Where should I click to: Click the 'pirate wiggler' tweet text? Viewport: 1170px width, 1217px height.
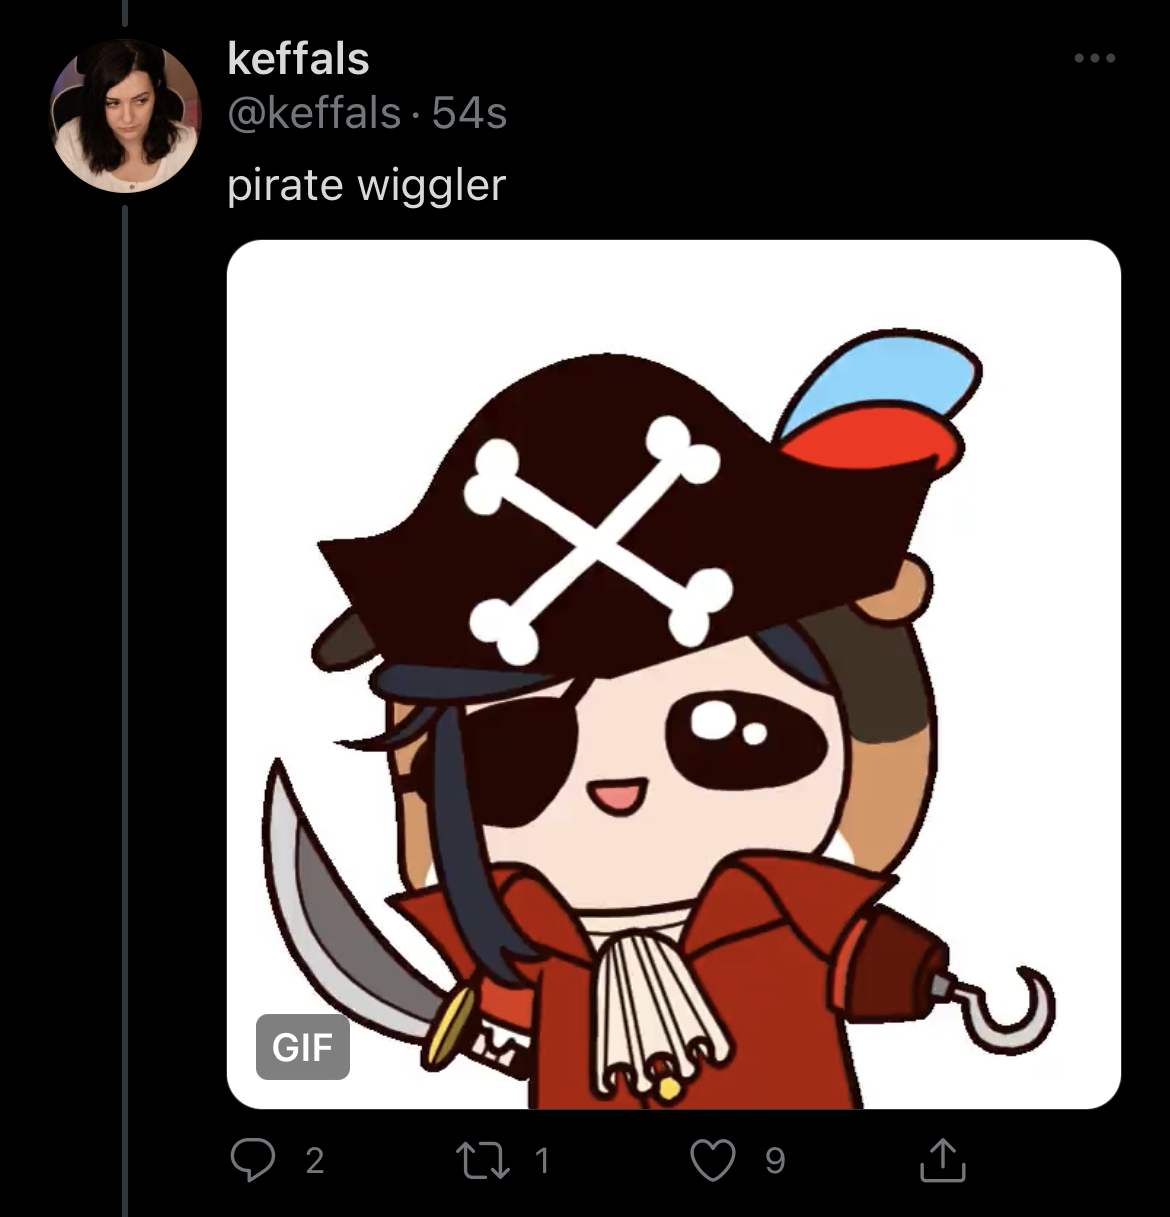pyautogui.click(x=366, y=185)
